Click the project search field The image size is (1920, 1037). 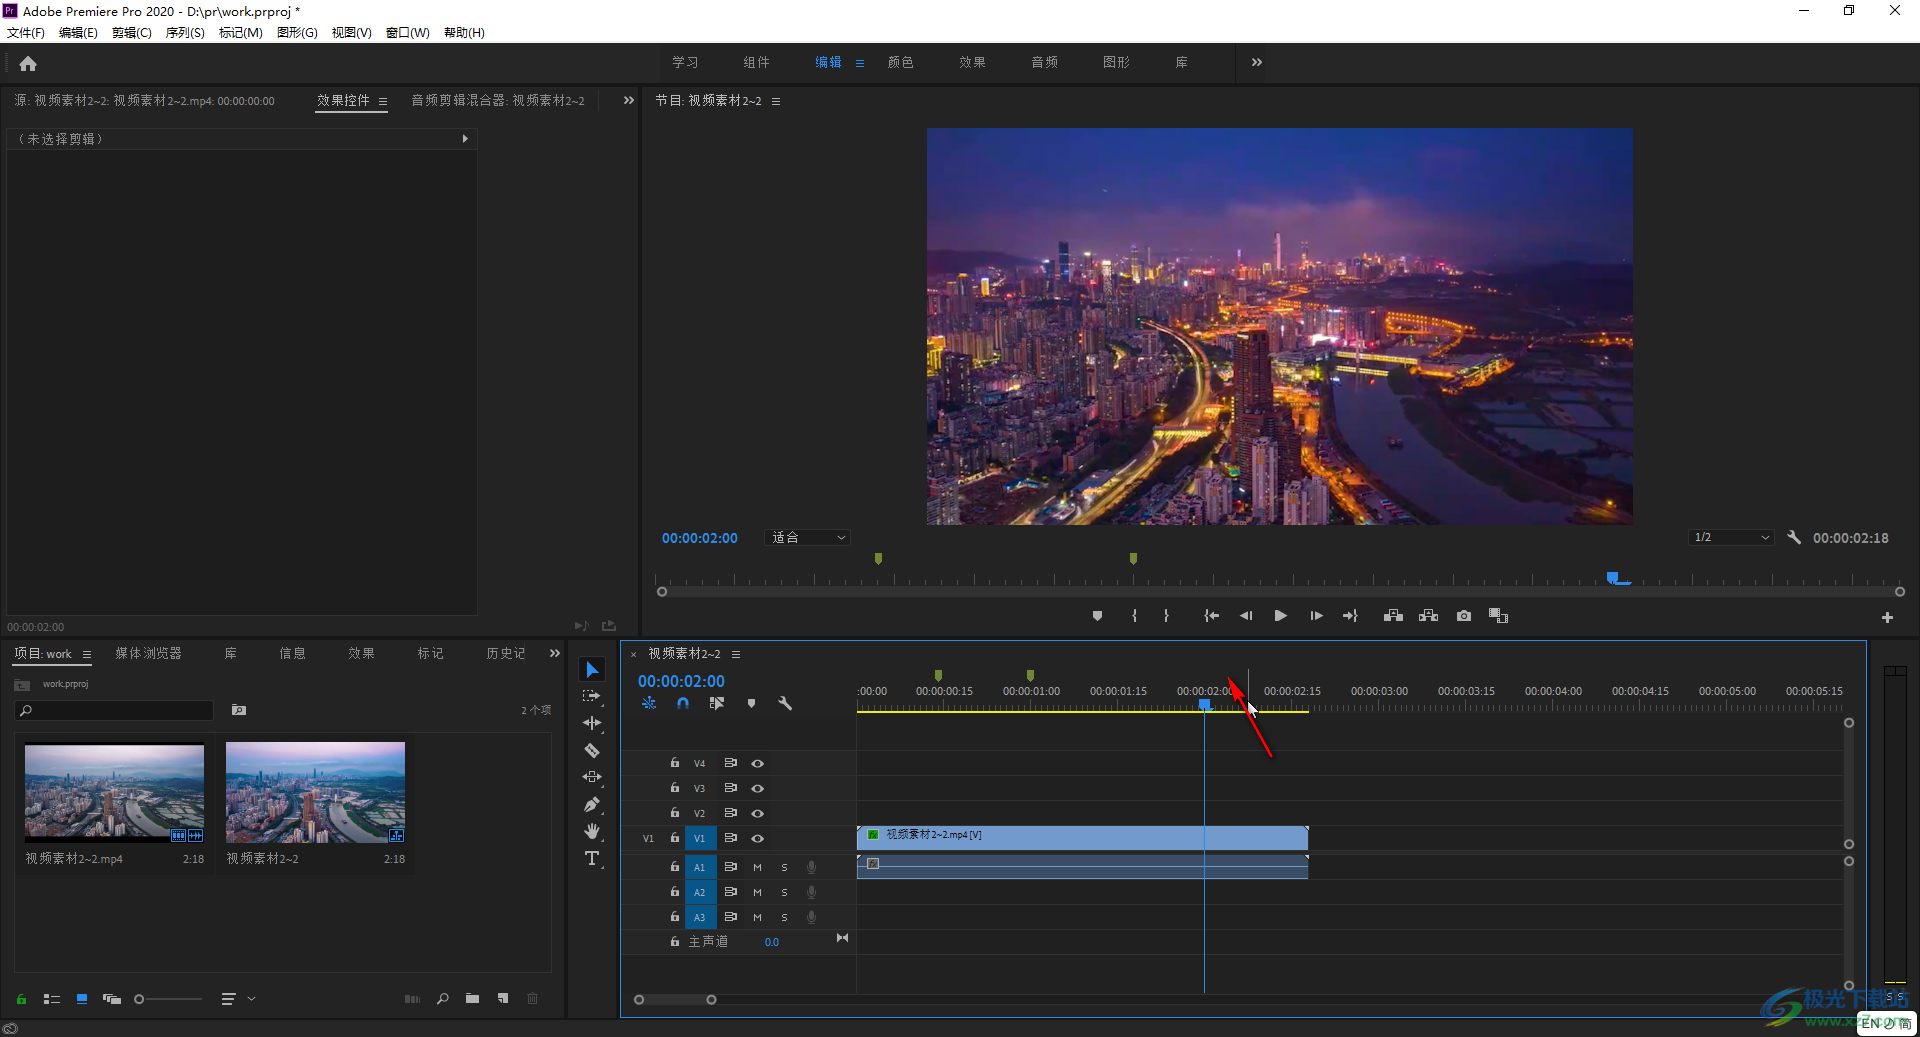click(115, 710)
